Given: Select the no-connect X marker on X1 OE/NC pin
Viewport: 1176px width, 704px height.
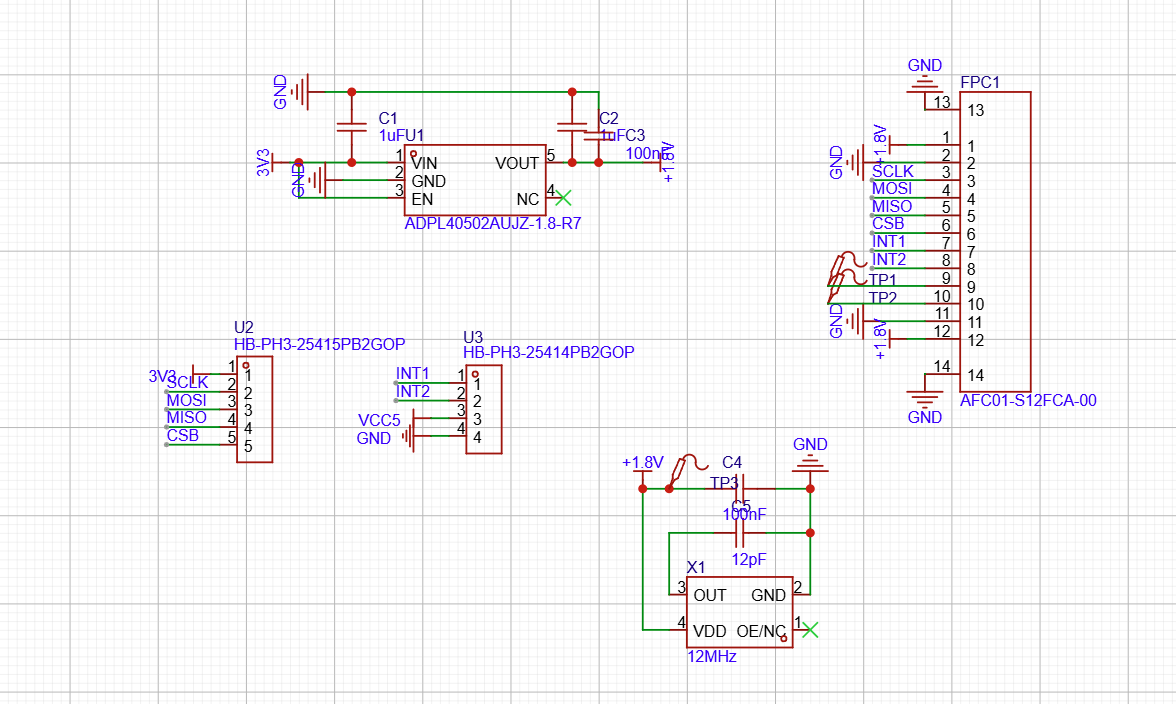Looking at the screenshot, I should coord(810,629).
